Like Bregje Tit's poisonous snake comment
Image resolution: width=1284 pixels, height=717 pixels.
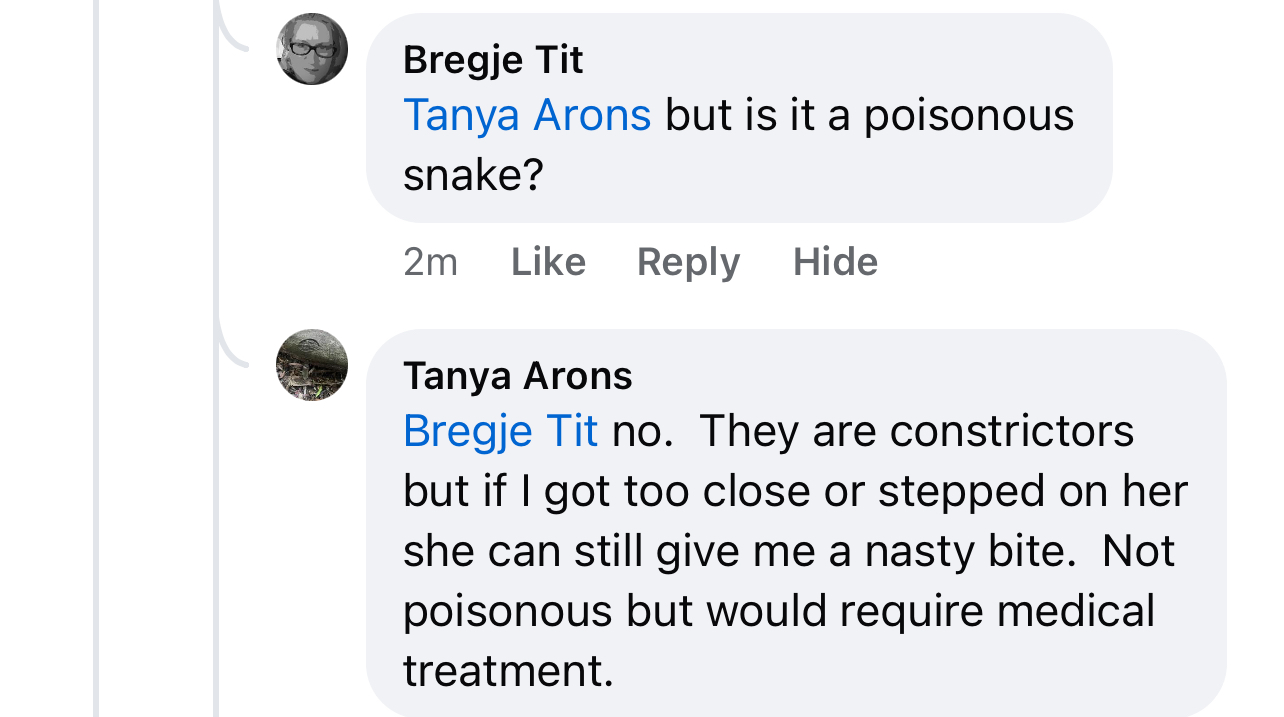[548, 262]
